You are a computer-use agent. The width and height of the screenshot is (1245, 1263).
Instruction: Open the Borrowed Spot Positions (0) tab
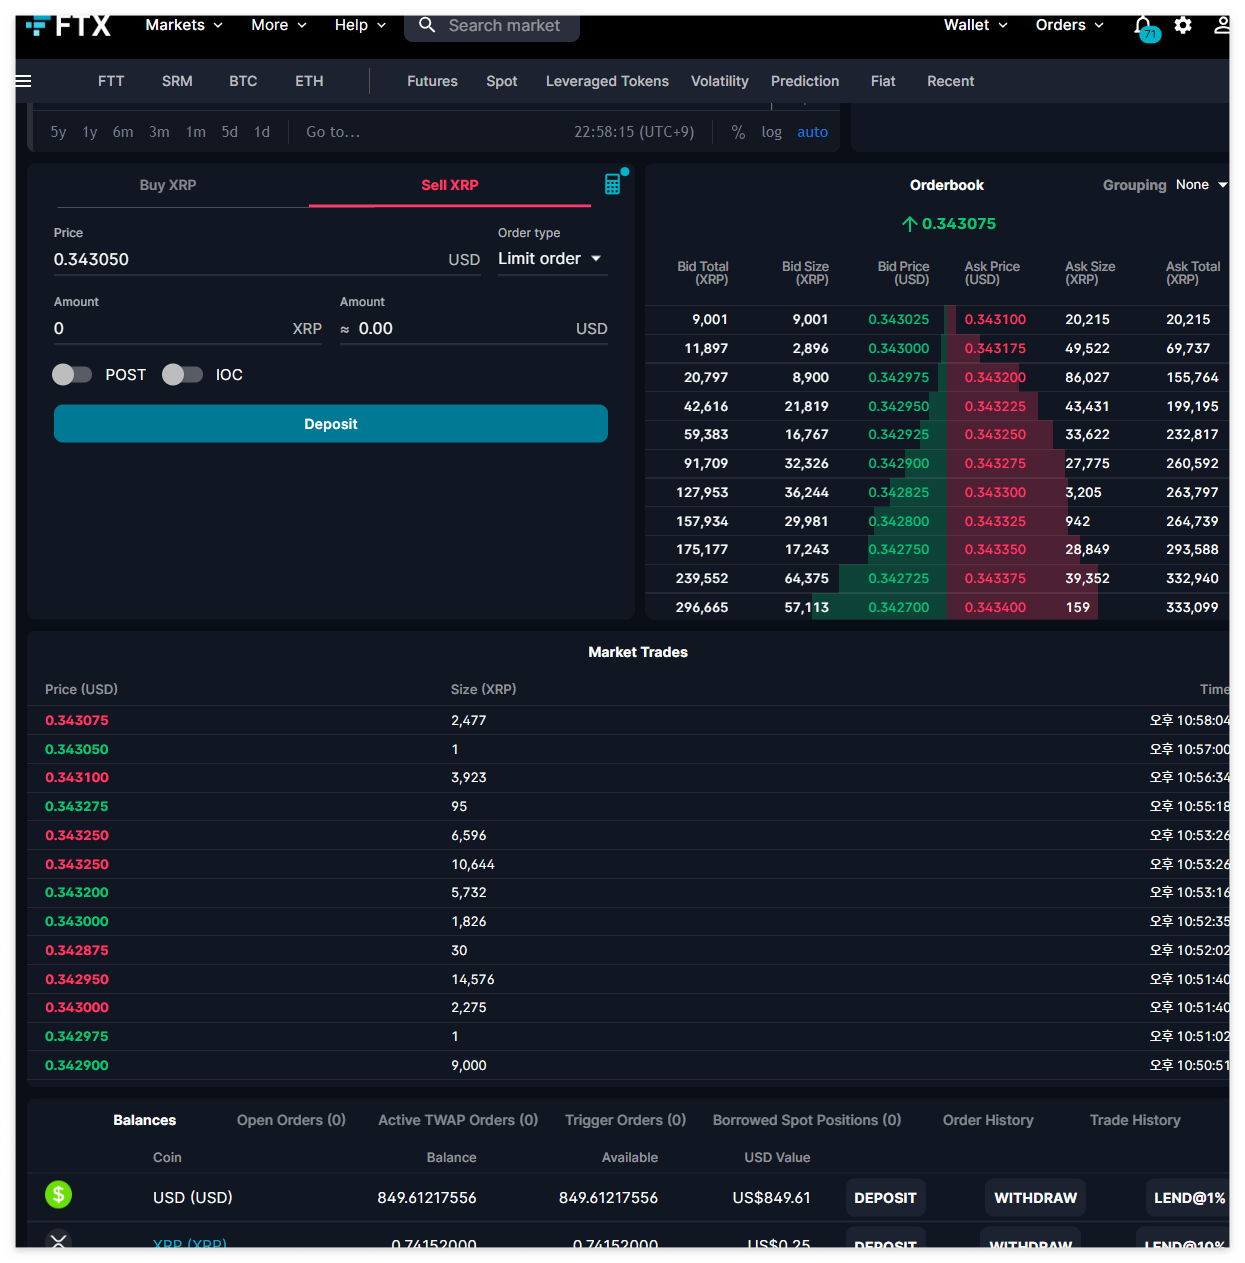807,1120
